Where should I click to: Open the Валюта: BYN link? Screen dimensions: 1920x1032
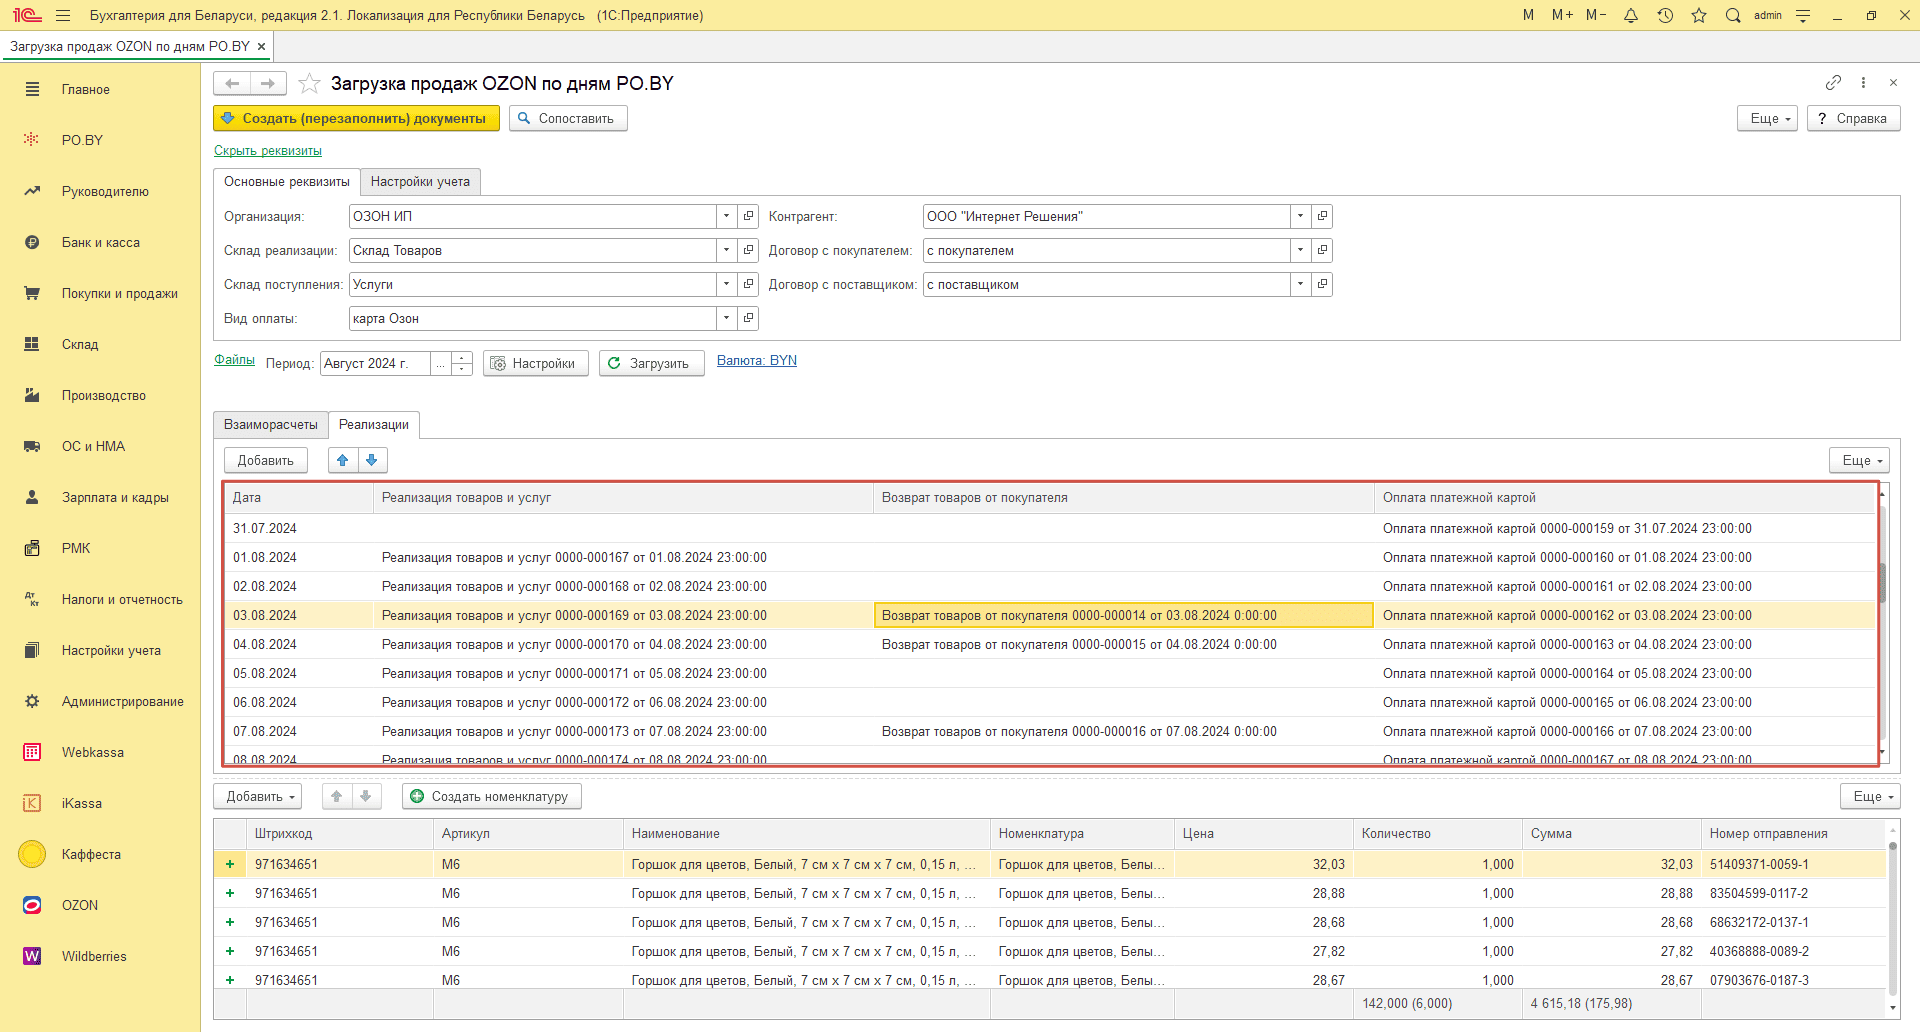point(757,360)
